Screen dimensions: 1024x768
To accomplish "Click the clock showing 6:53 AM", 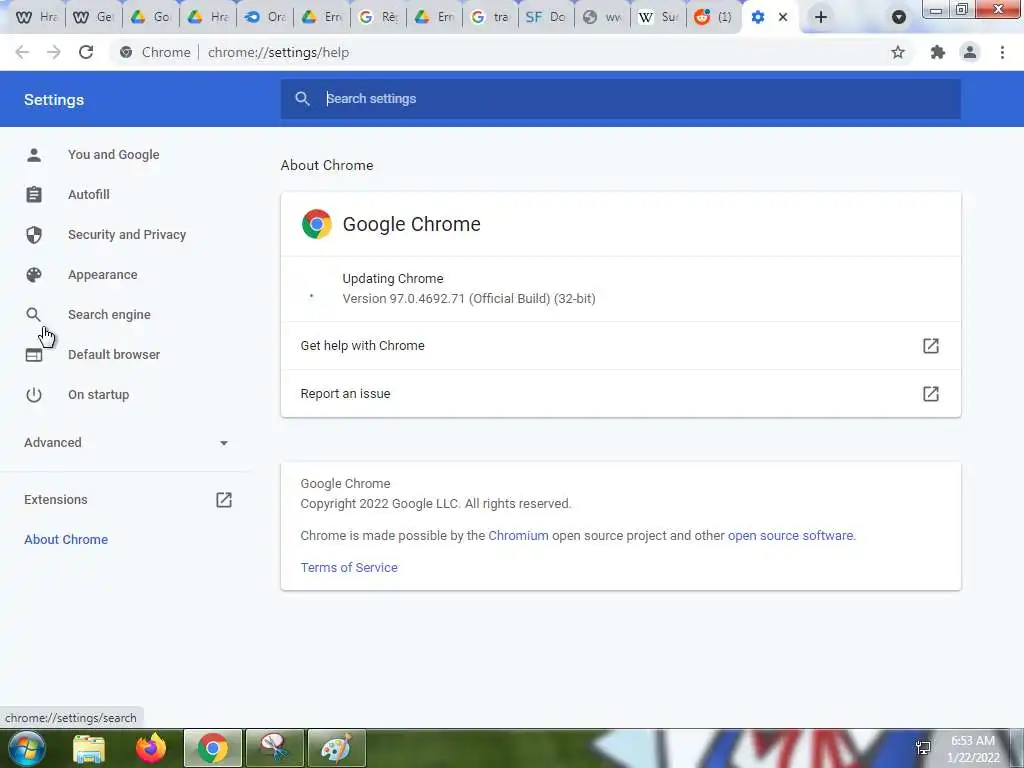I will (x=972, y=741).
